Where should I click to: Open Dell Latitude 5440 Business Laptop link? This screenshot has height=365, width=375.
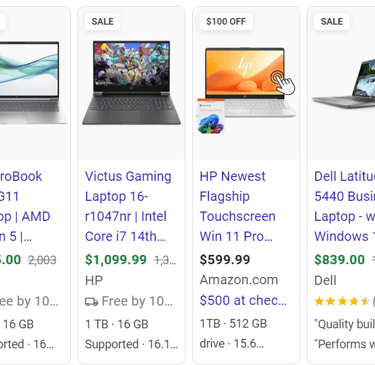tap(345, 206)
